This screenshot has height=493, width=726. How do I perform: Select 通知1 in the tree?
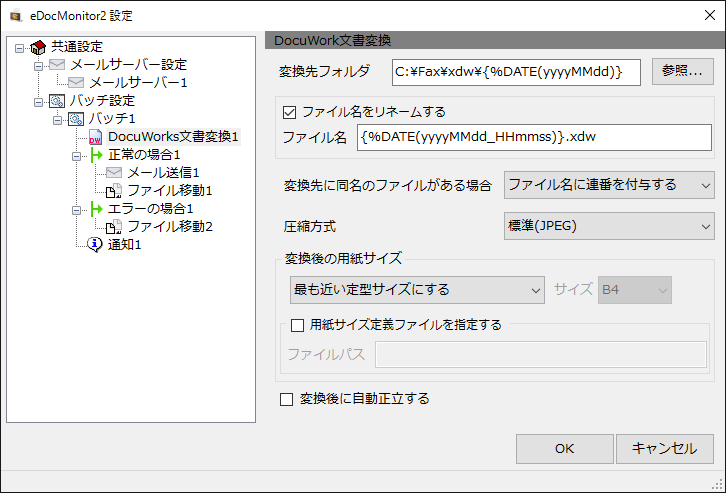pos(125,244)
